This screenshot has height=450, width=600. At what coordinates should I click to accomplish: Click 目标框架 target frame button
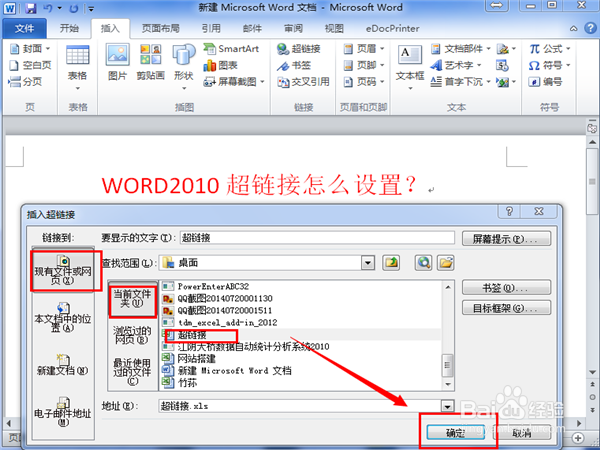coord(506,308)
